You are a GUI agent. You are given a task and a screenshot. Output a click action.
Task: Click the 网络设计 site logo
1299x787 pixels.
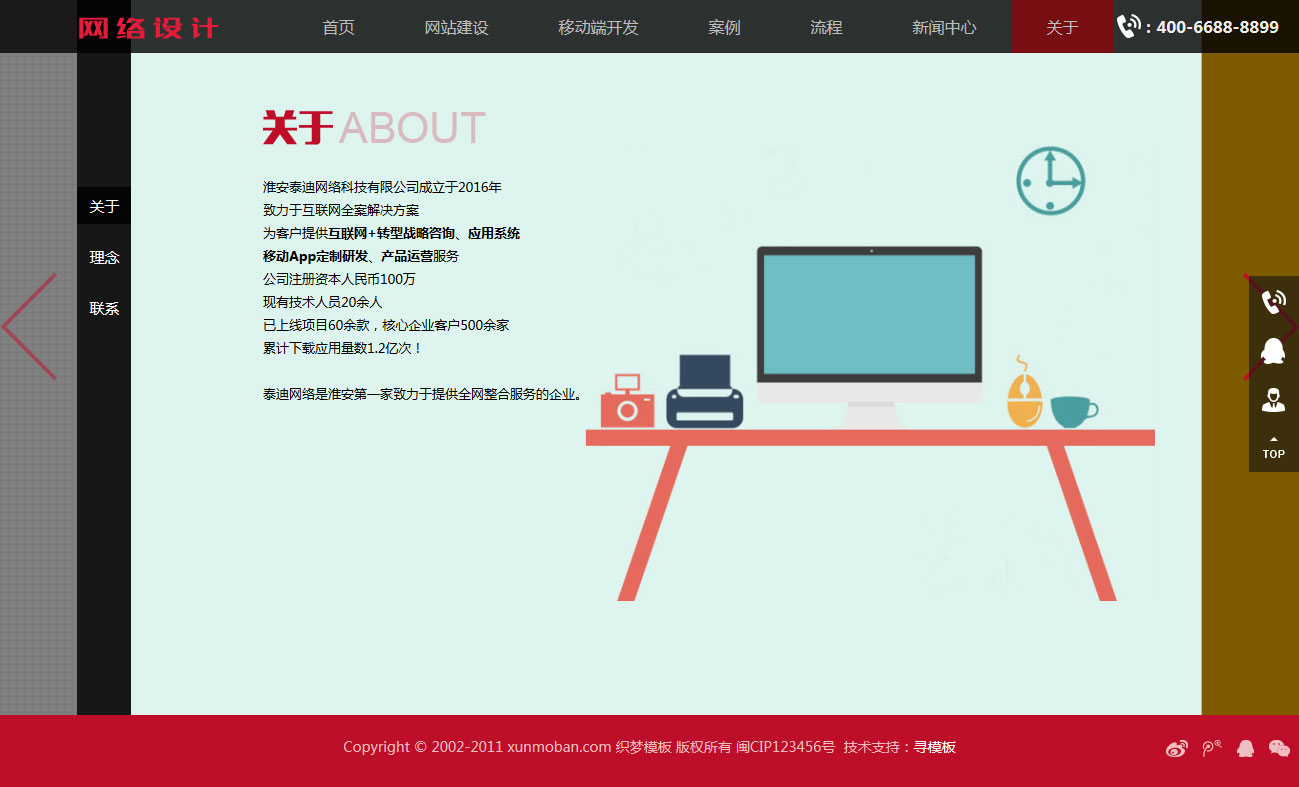(x=148, y=27)
